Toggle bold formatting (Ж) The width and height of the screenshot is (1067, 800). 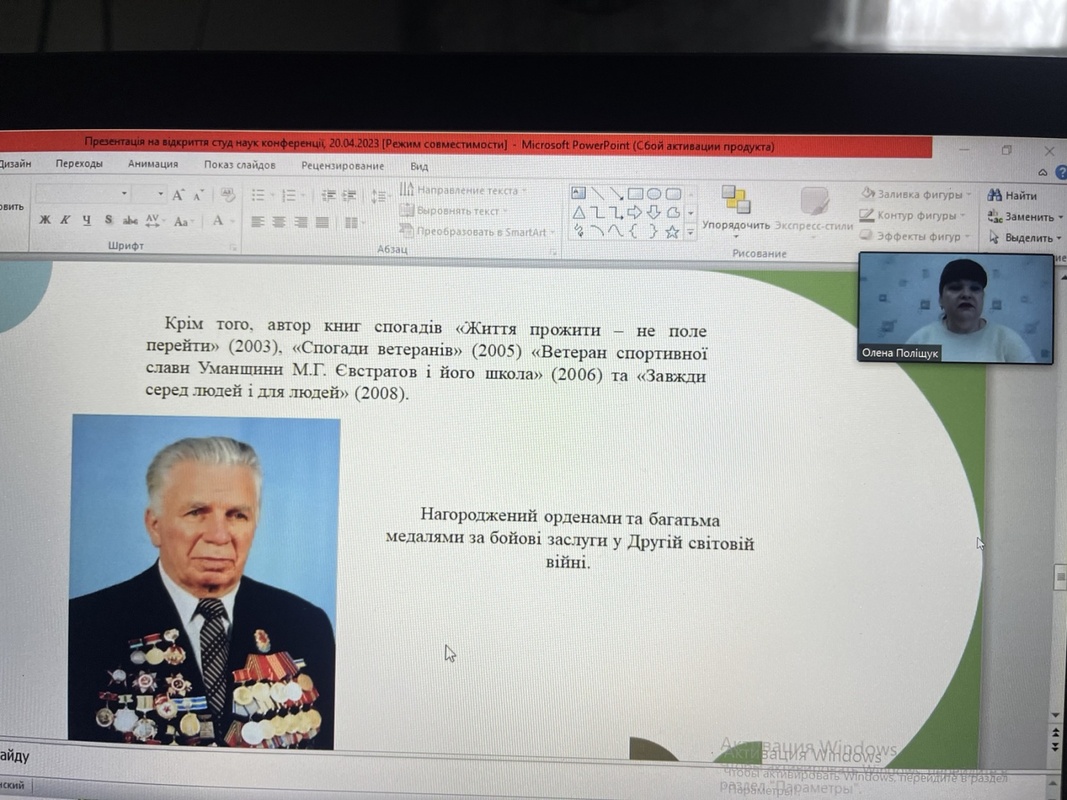click(45, 220)
